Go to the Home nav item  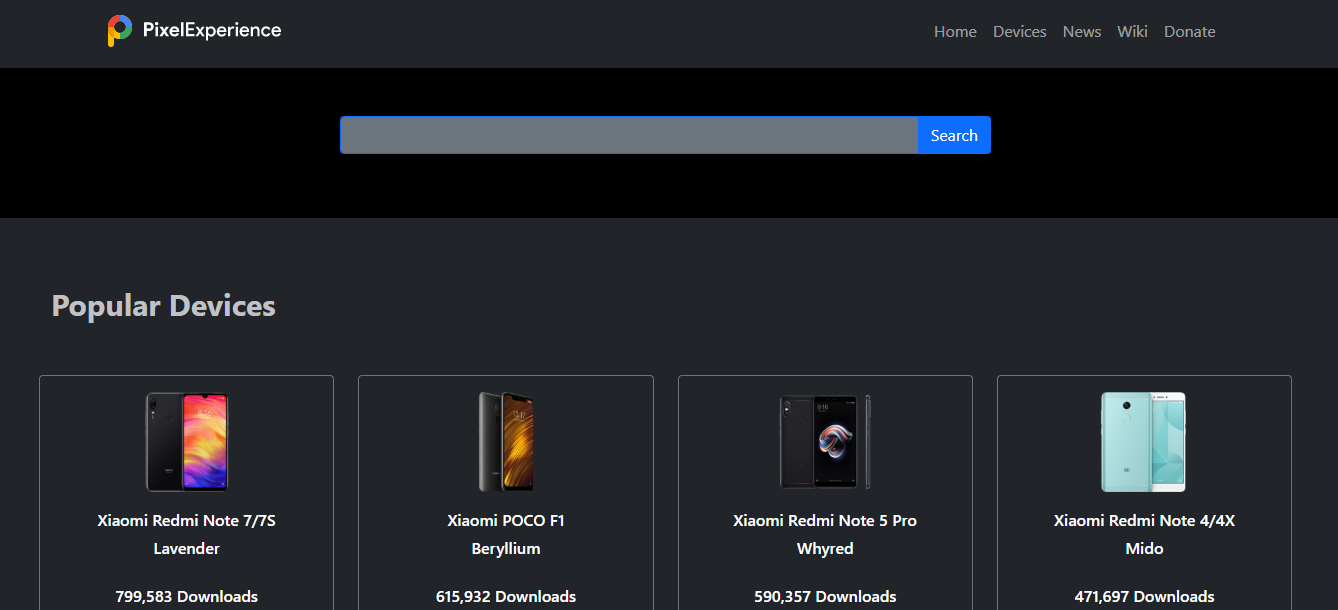955,32
